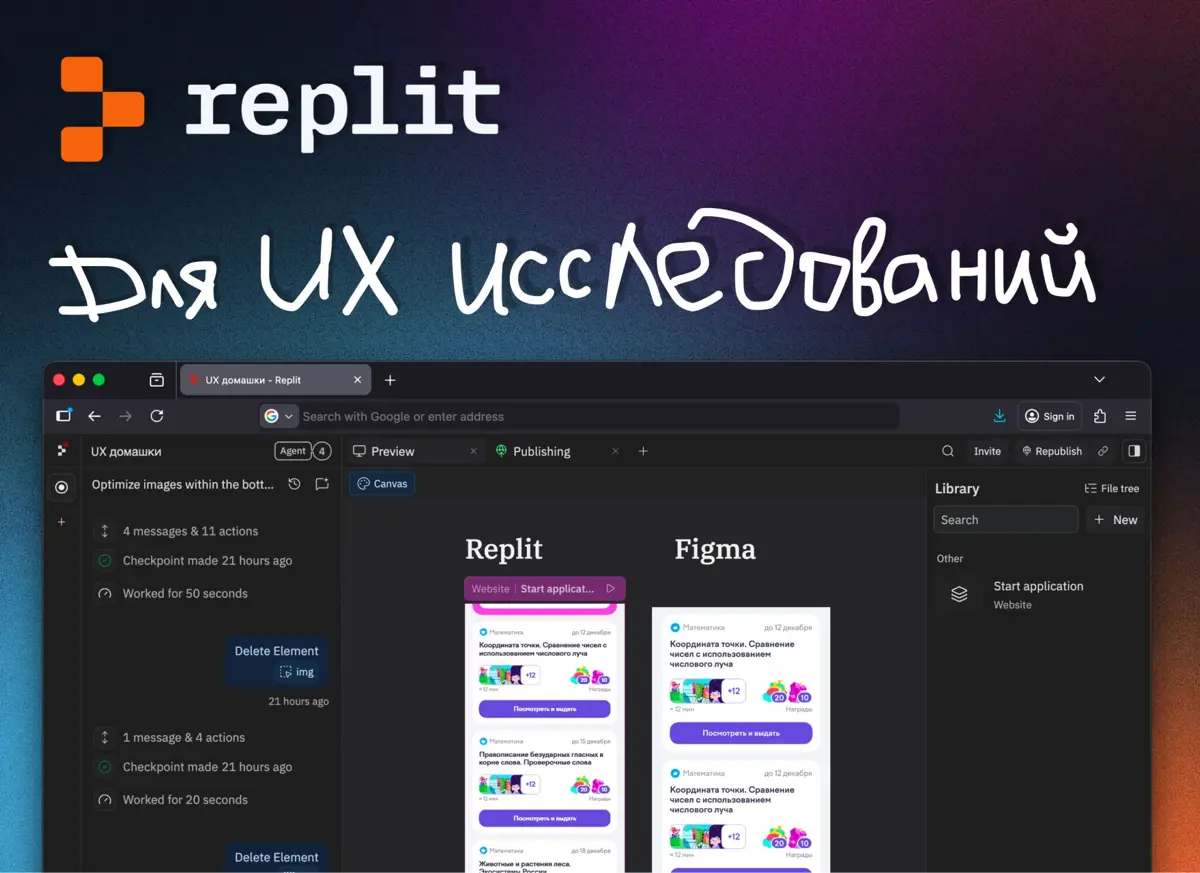Open the File tree view
This screenshot has width=1200, height=873.
click(1112, 489)
